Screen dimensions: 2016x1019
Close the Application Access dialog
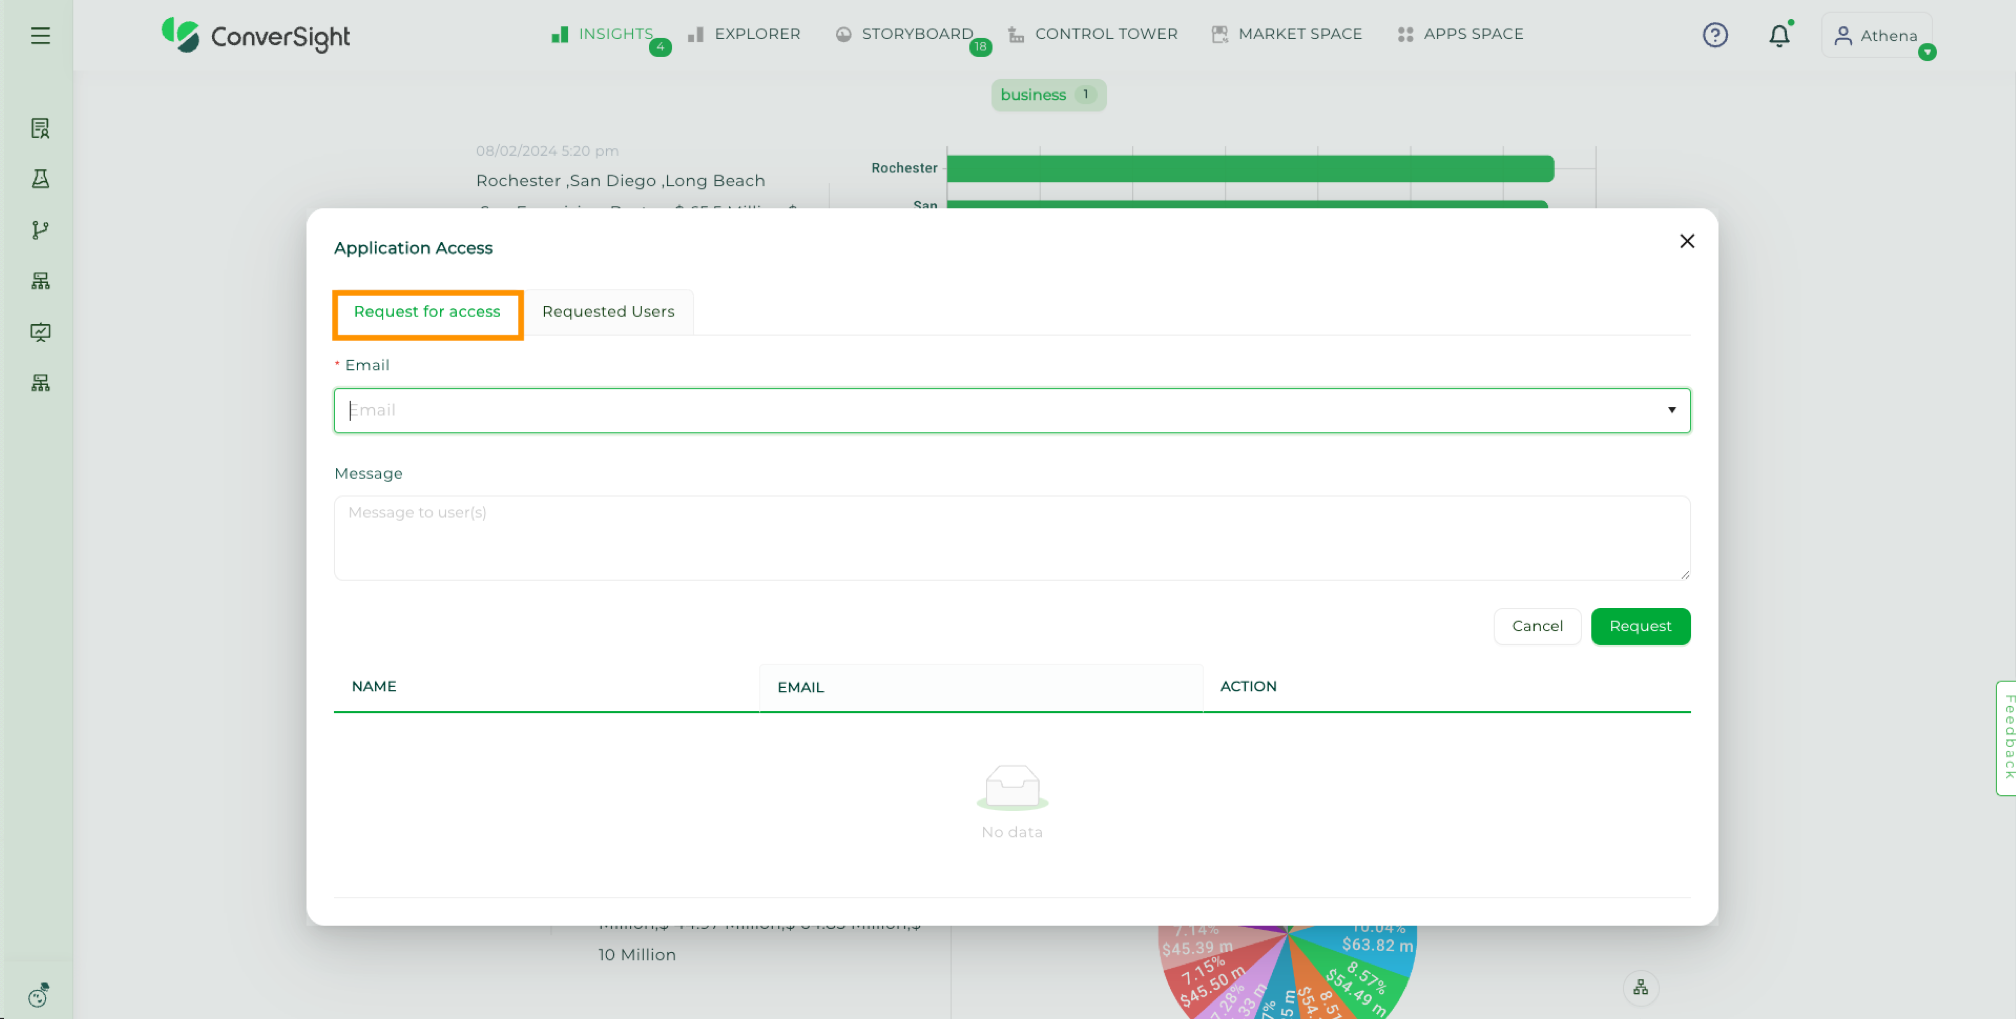tap(1687, 241)
